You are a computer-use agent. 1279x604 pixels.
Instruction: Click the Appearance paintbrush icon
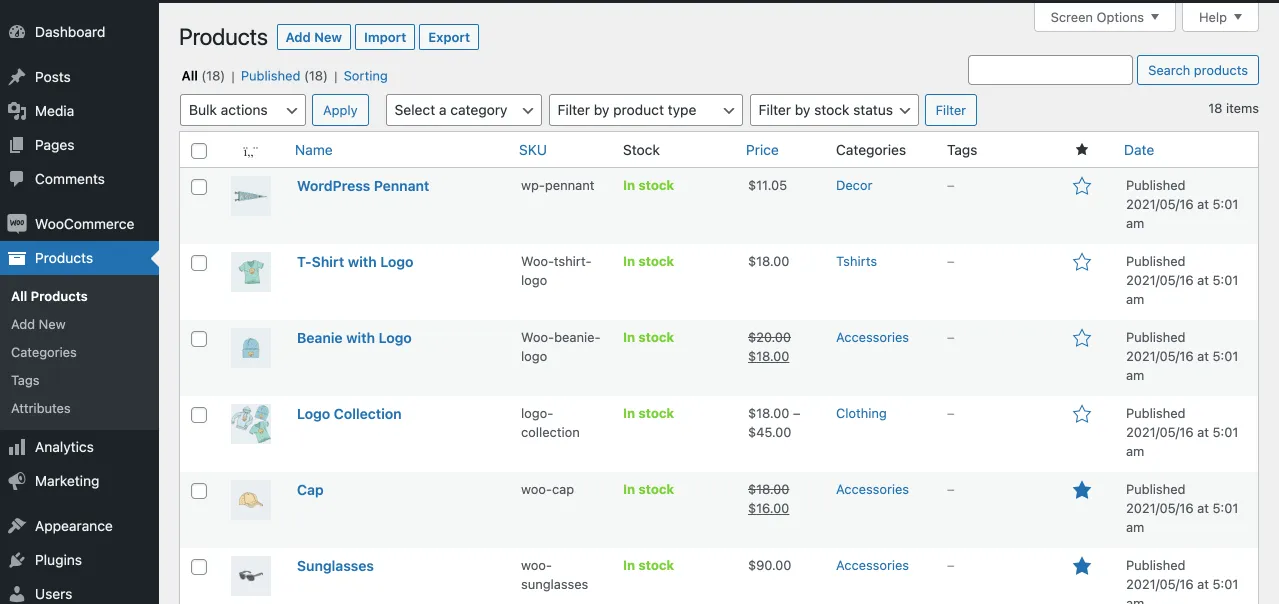16,526
